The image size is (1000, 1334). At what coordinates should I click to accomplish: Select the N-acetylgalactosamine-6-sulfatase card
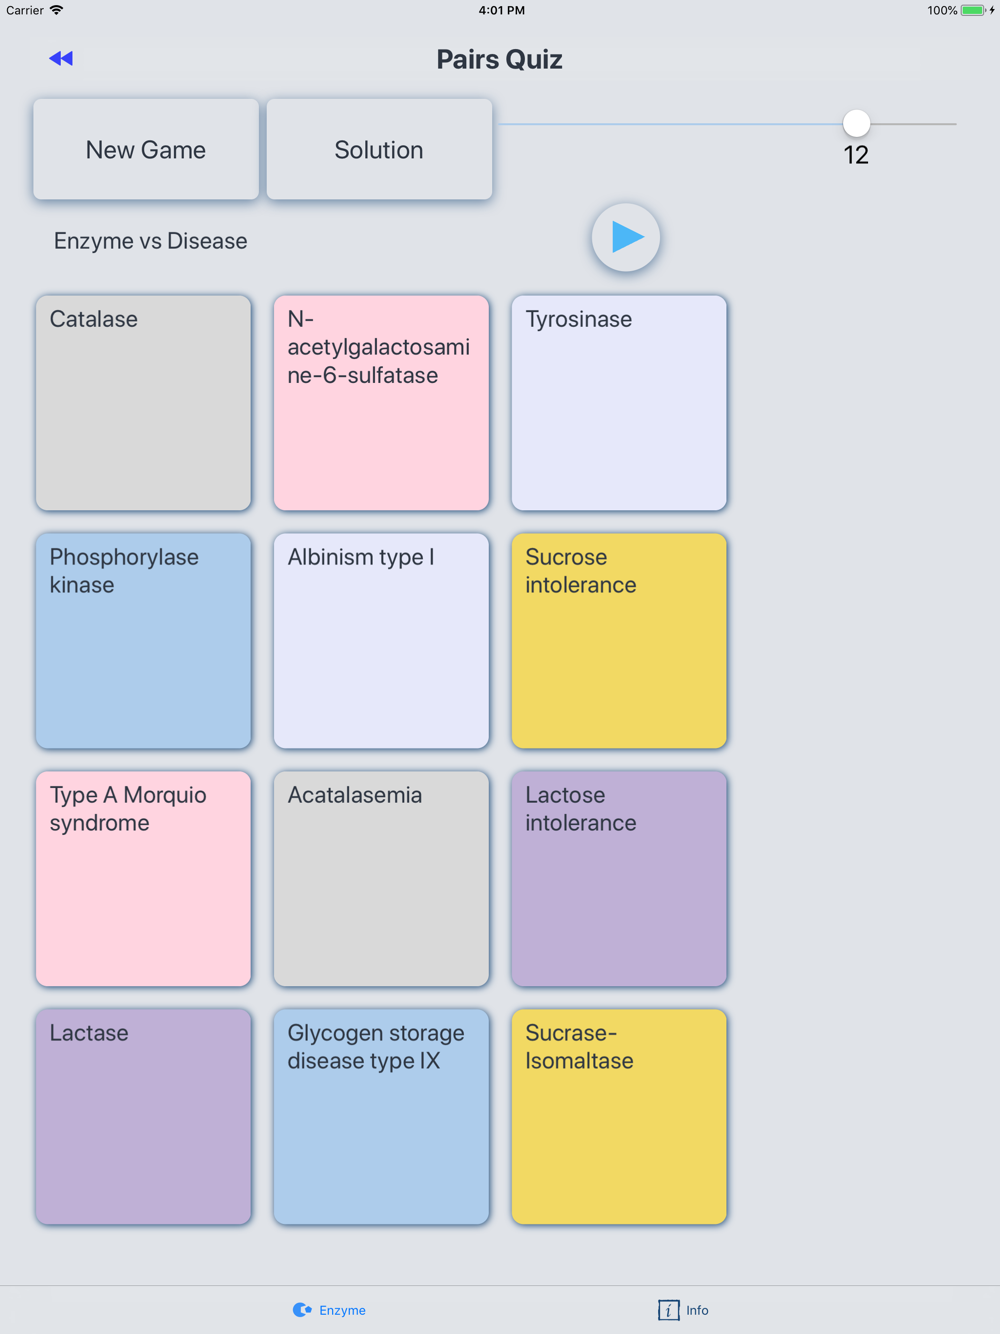coord(381,403)
